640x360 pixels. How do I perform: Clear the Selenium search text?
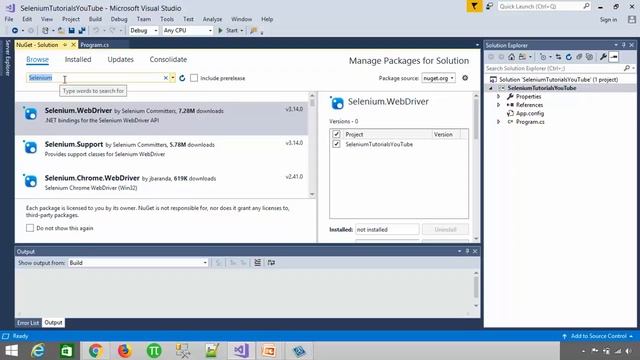pos(166,78)
